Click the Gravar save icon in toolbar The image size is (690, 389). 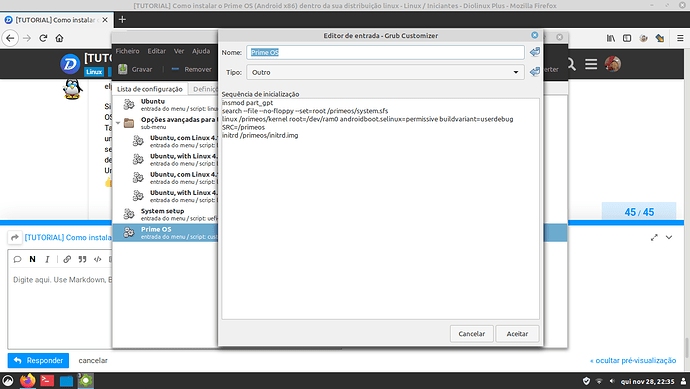tap(123, 69)
